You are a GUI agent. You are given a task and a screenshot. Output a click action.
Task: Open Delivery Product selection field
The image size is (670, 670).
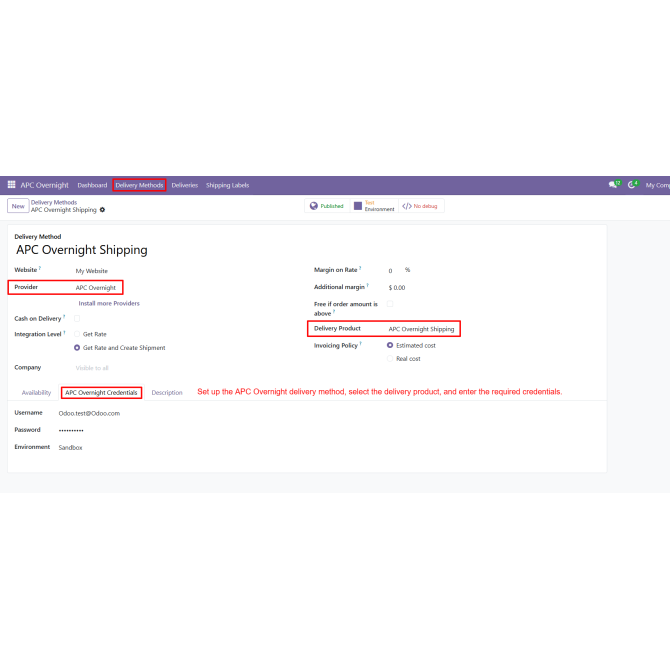pos(421,329)
